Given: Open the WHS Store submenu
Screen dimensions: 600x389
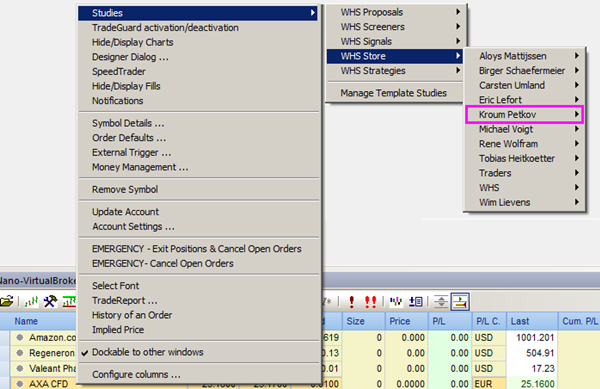Looking at the screenshot, I should tap(395, 56).
